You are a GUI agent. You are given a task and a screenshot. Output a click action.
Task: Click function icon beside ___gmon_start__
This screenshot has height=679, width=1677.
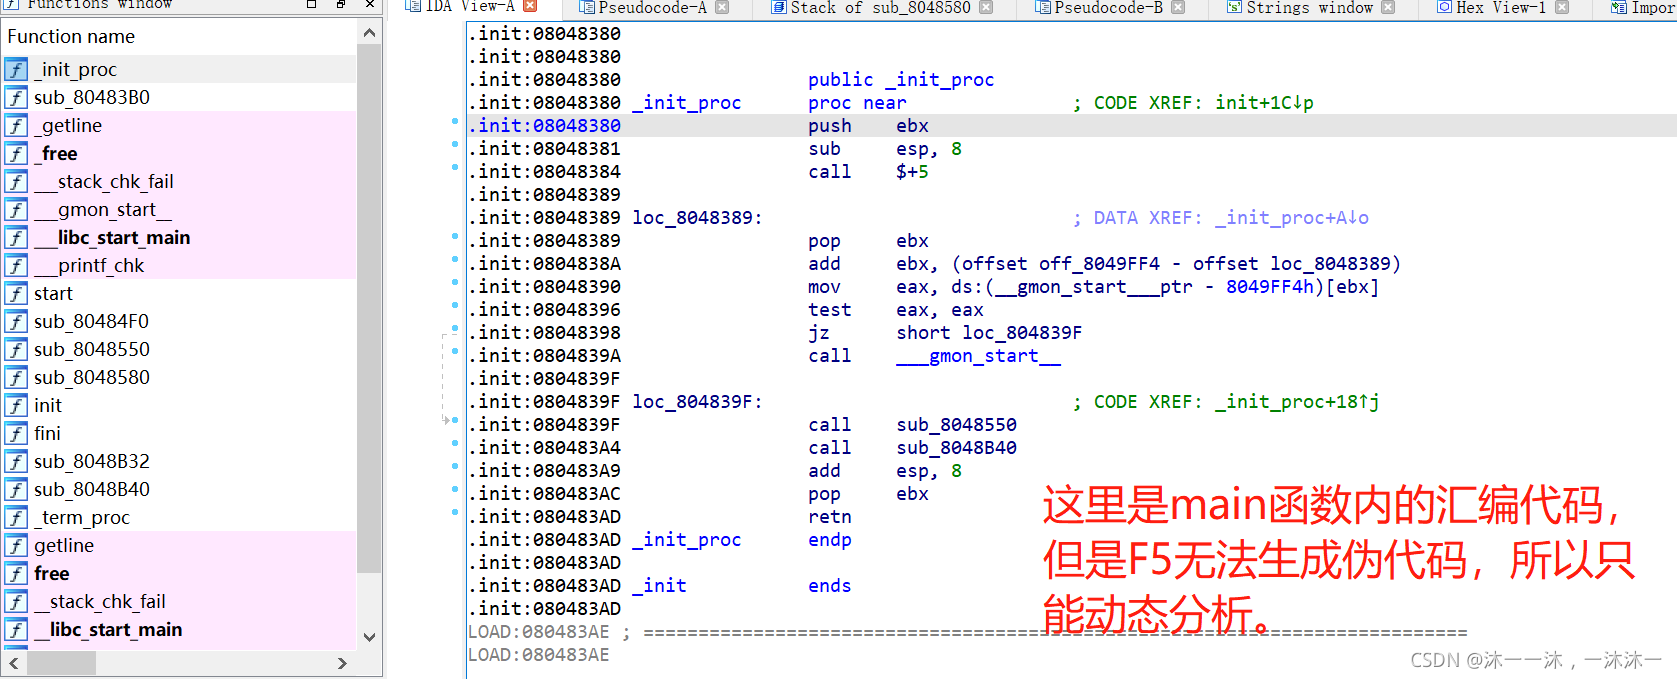tap(16, 209)
